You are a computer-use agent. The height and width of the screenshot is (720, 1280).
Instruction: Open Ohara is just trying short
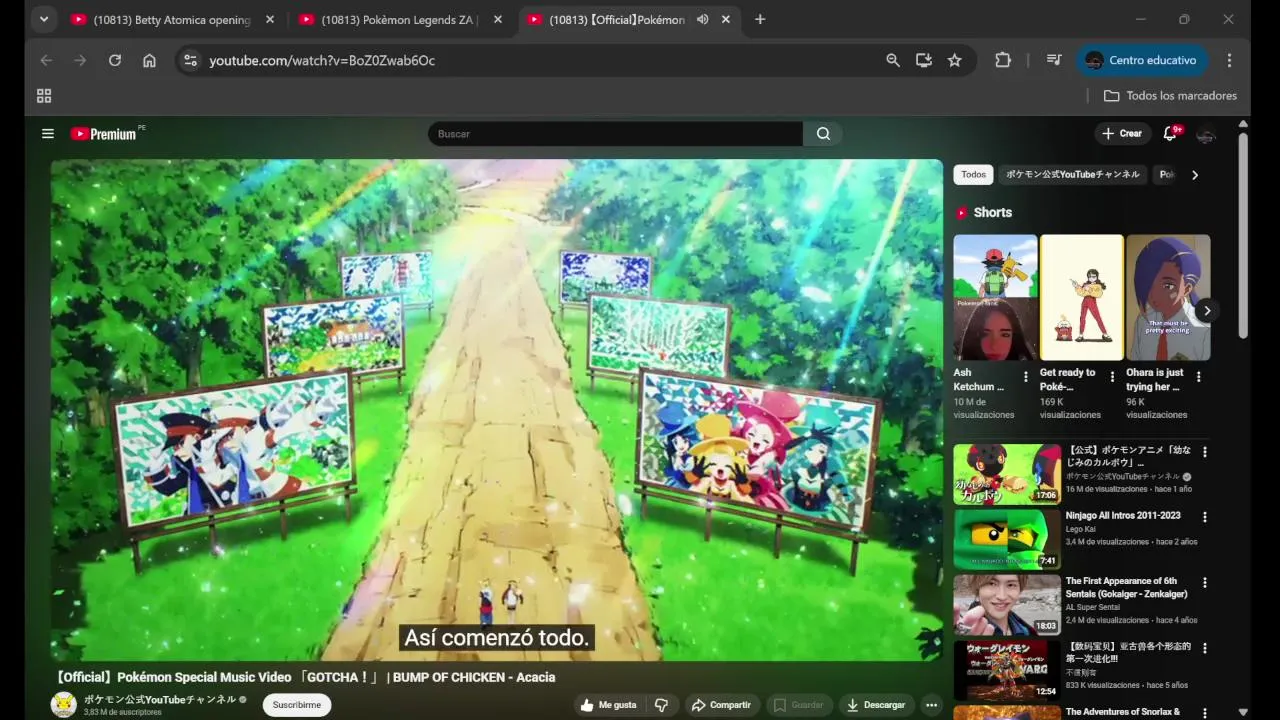coord(1168,297)
